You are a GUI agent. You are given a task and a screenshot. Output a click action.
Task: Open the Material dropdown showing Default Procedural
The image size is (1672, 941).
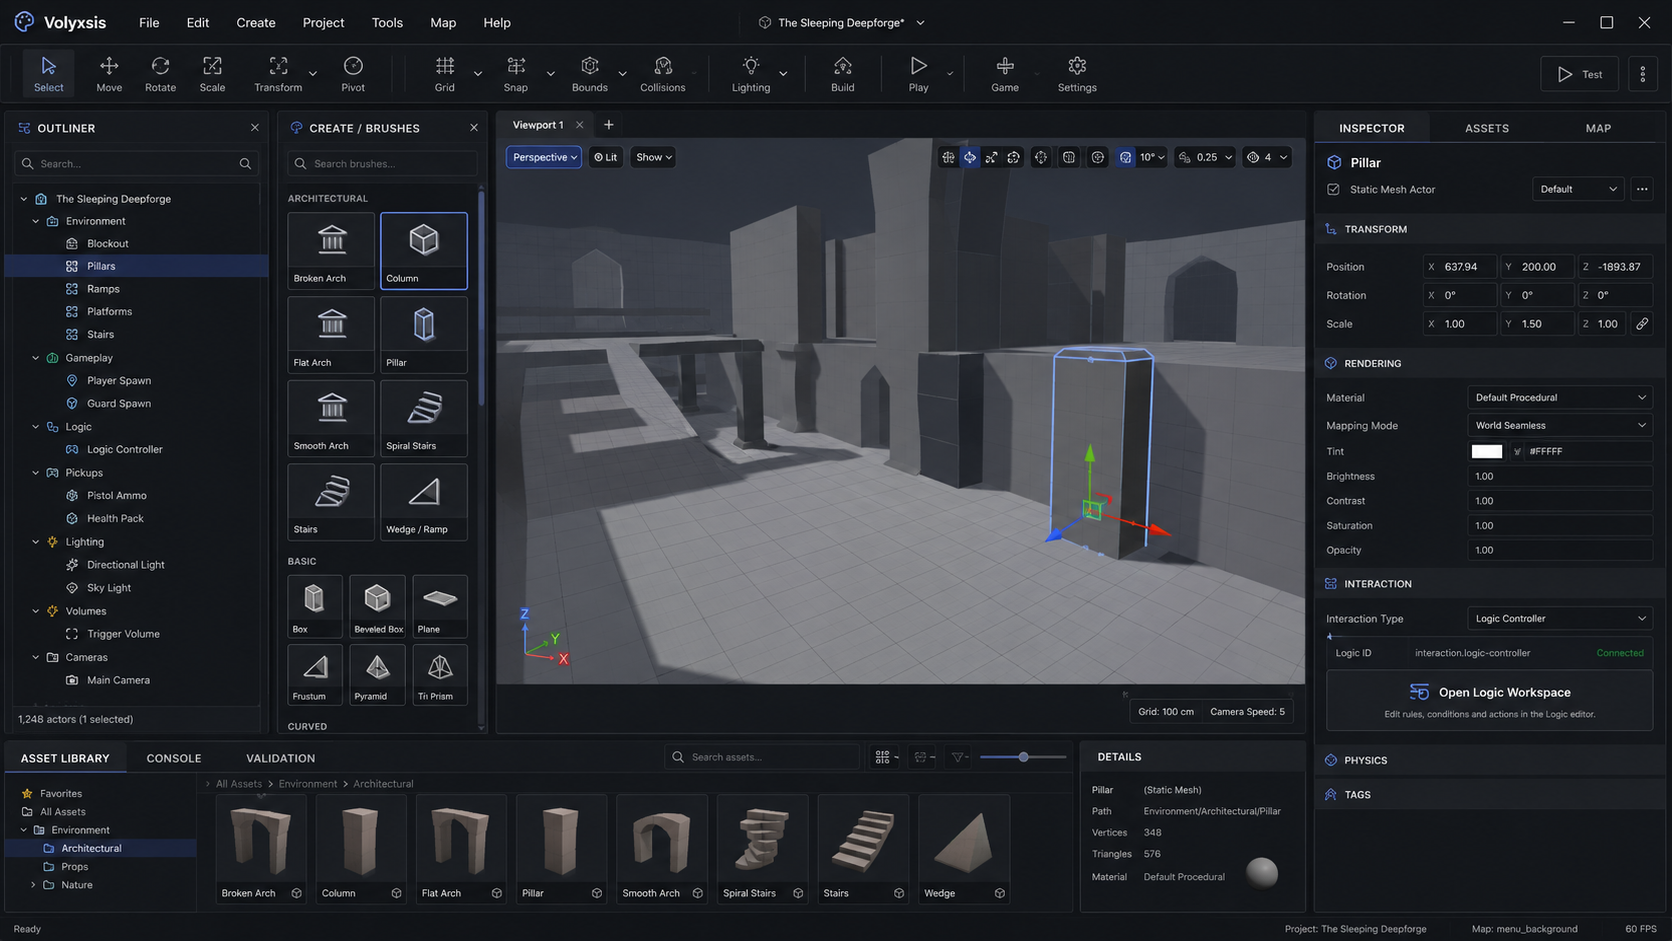(1560, 397)
